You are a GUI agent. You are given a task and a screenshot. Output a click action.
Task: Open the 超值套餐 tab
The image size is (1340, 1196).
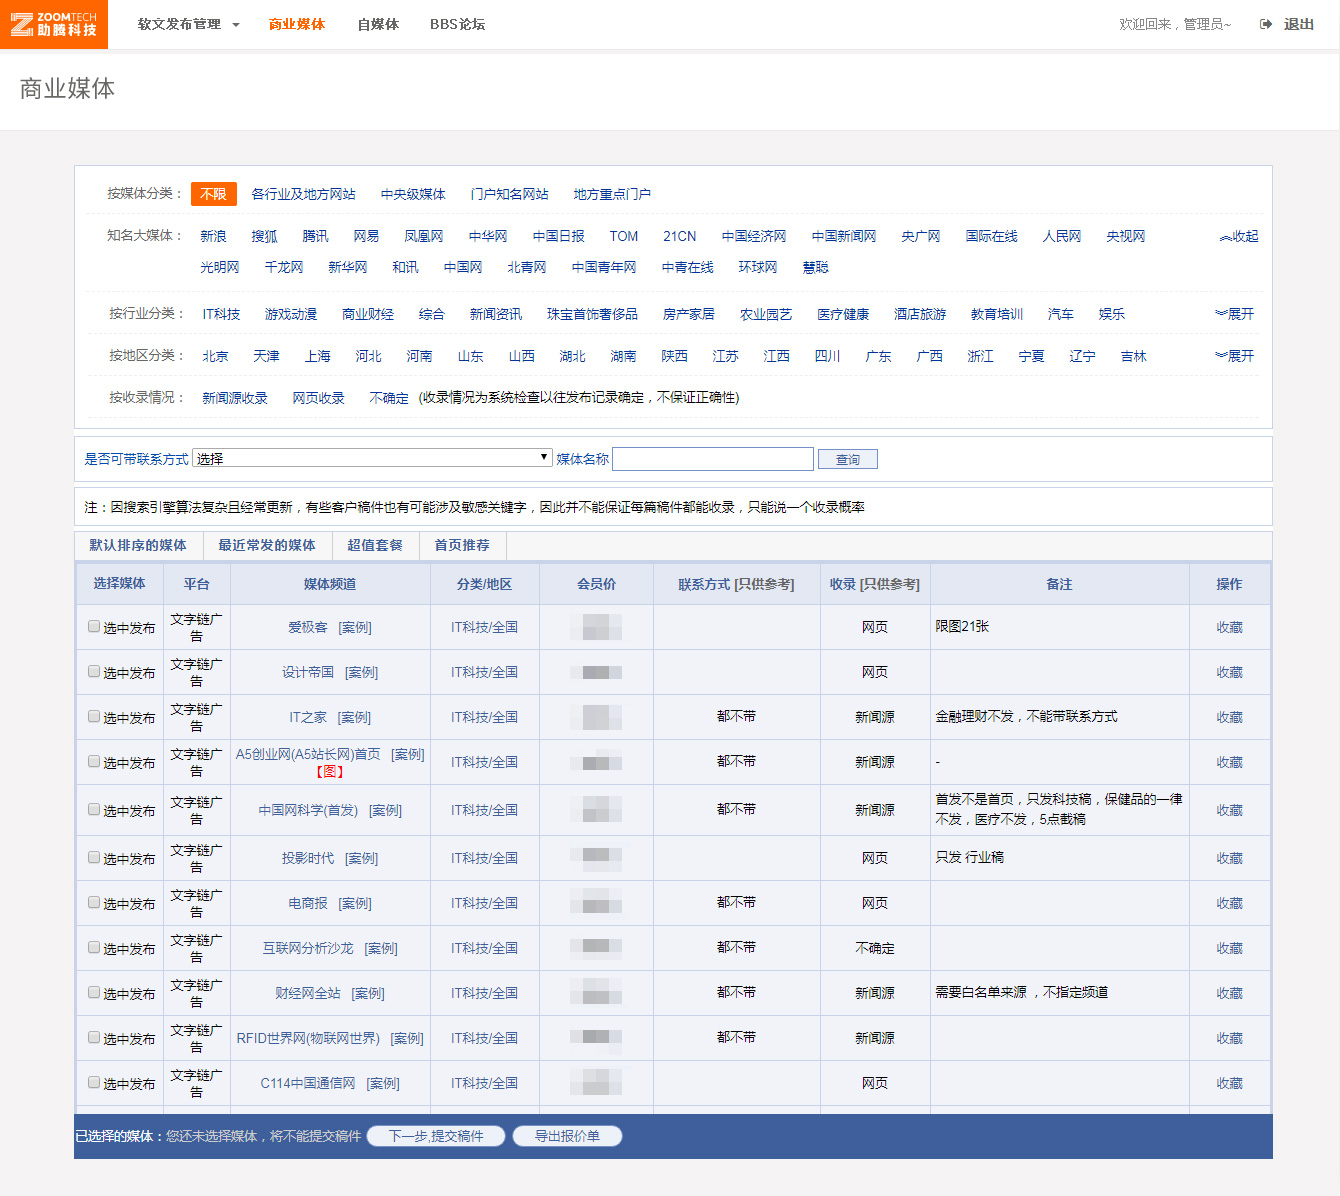click(375, 545)
